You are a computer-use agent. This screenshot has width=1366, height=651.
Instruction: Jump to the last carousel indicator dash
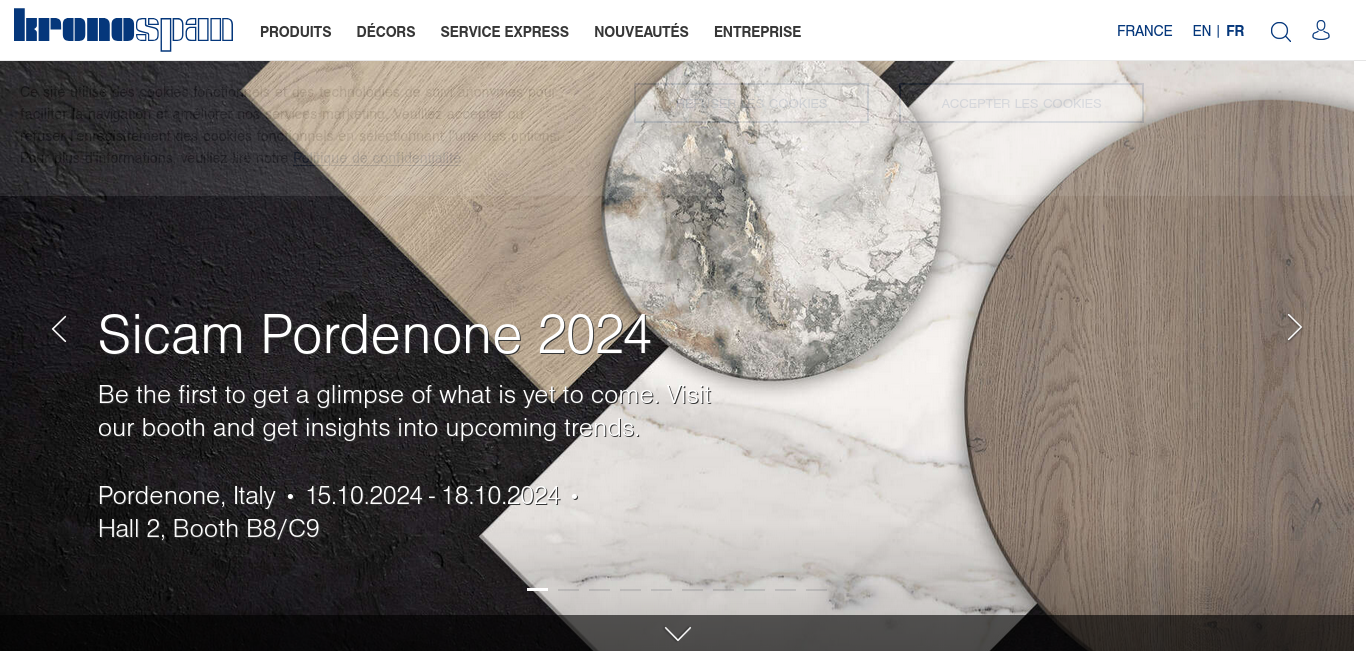click(x=816, y=589)
